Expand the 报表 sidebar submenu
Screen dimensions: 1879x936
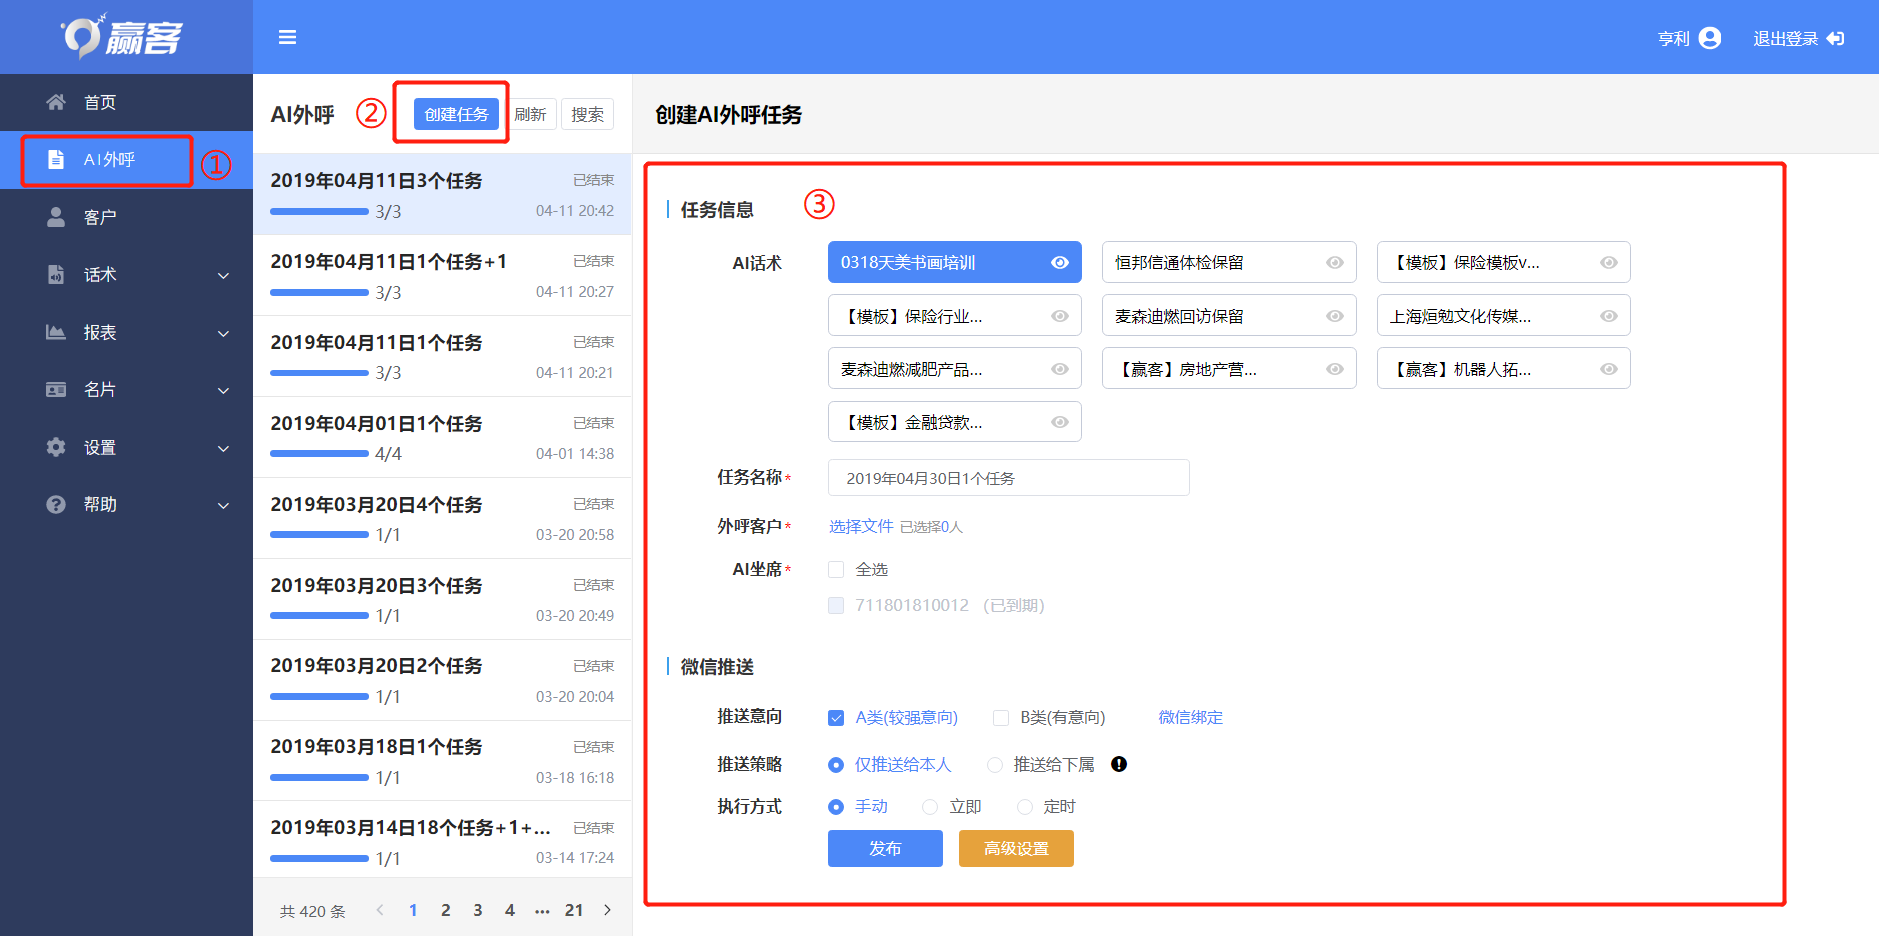click(224, 334)
